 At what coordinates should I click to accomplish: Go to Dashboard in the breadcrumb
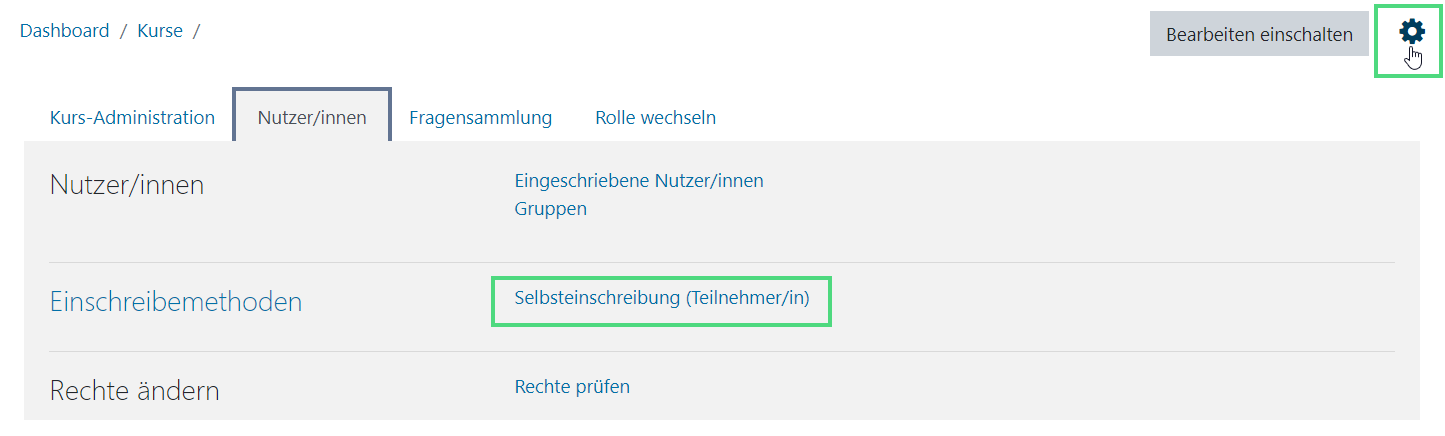[64, 31]
